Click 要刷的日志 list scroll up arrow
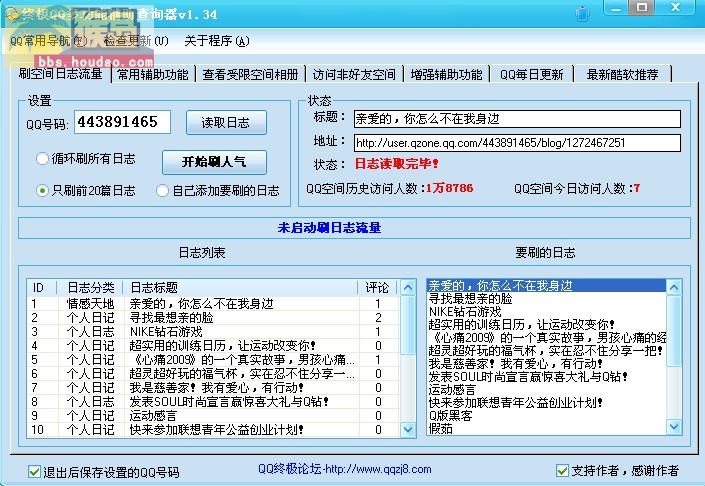The width and height of the screenshot is (705, 486). [674, 287]
